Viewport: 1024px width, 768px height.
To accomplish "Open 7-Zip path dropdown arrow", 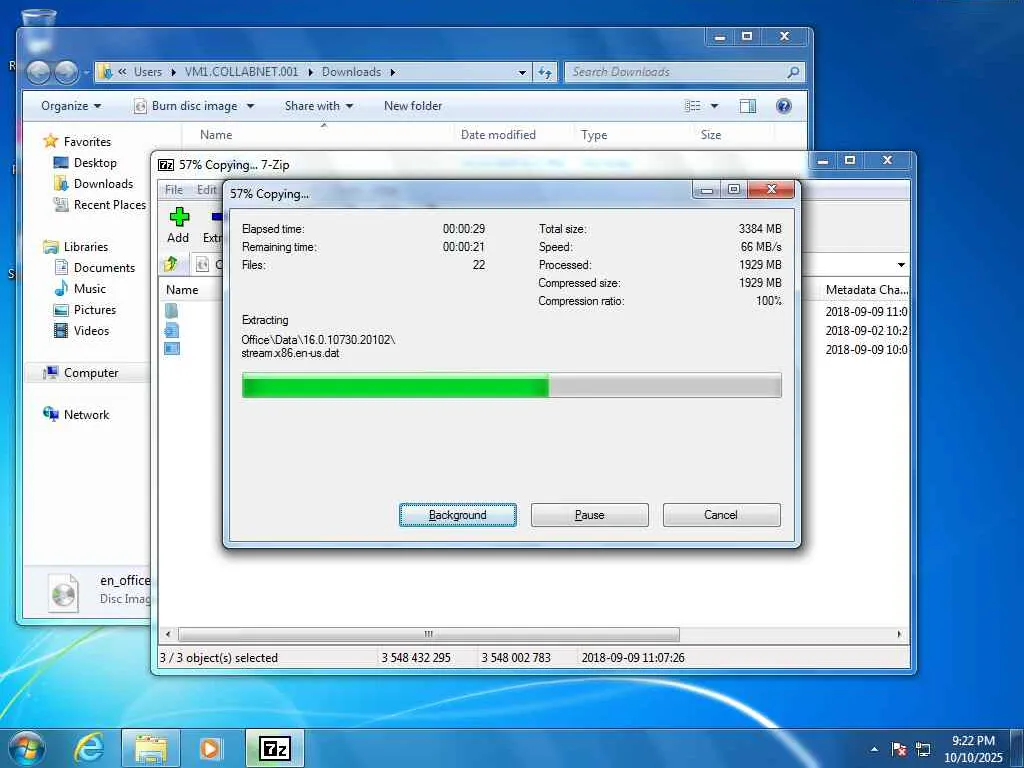I will (x=901, y=264).
